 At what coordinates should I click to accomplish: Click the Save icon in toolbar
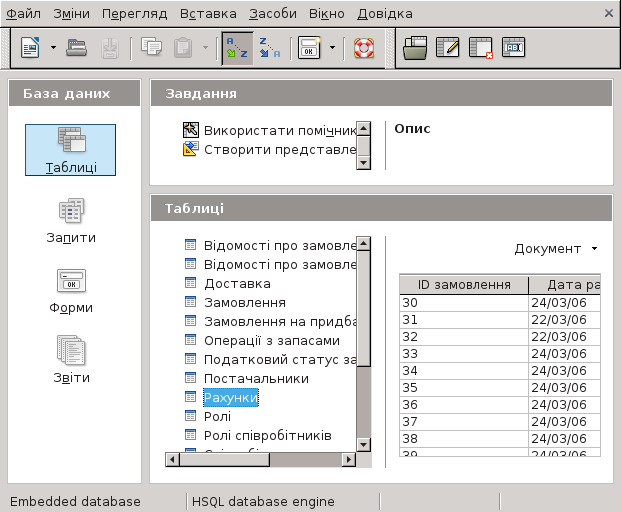110,48
